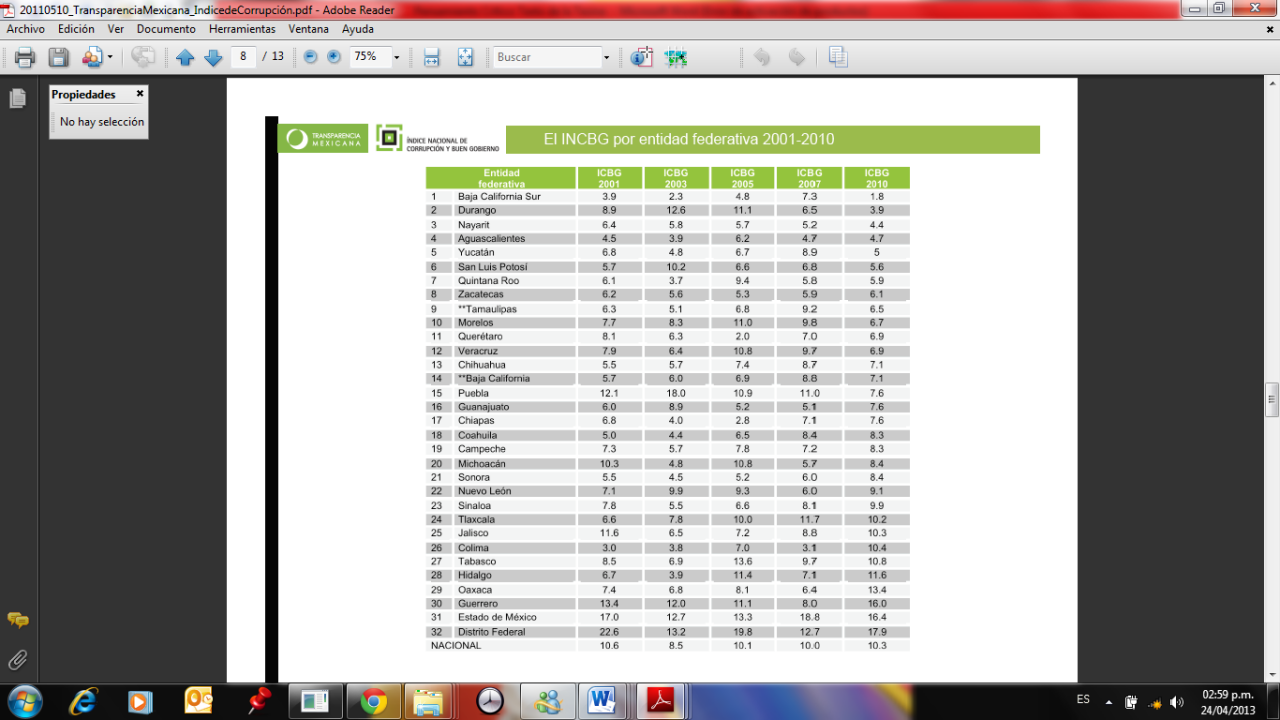Click in the Buscar search field
This screenshot has width=1280, height=720.
click(546, 57)
